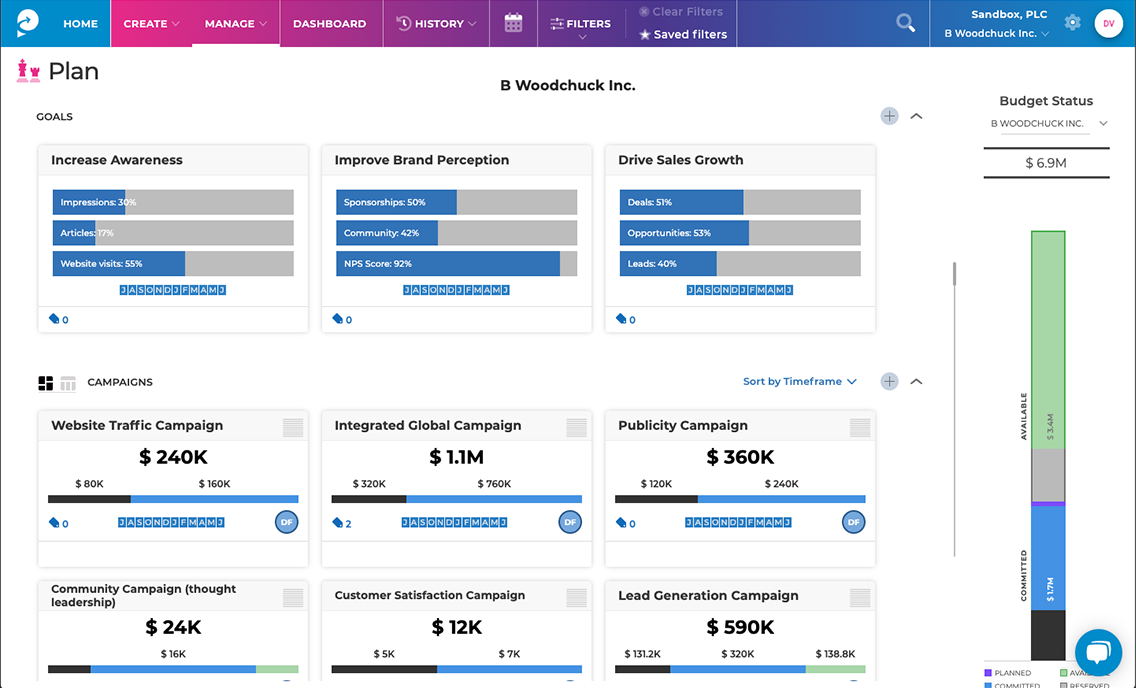This screenshot has width=1136, height=688.
Task: Click tag icon on Integrated Global Campaign
Action: [x=338, y=522]
